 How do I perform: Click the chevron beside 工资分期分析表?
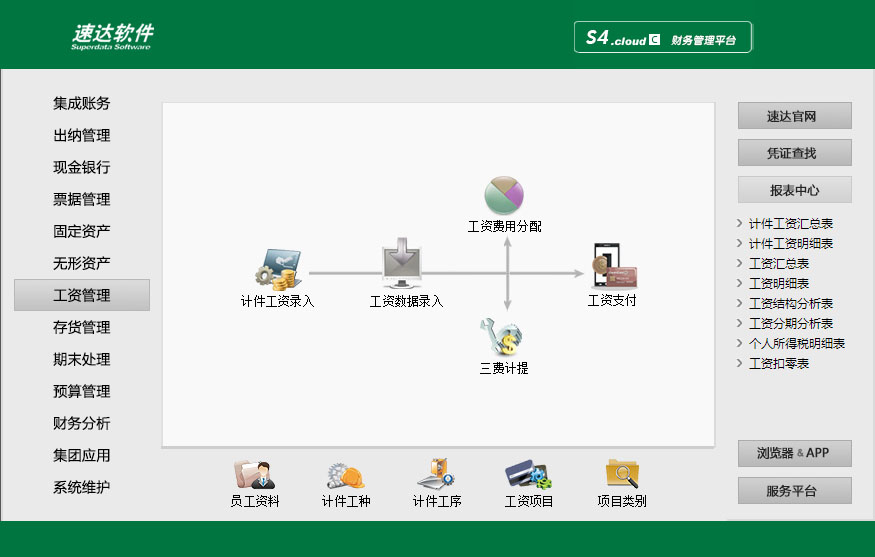click(x=739, y=323)
